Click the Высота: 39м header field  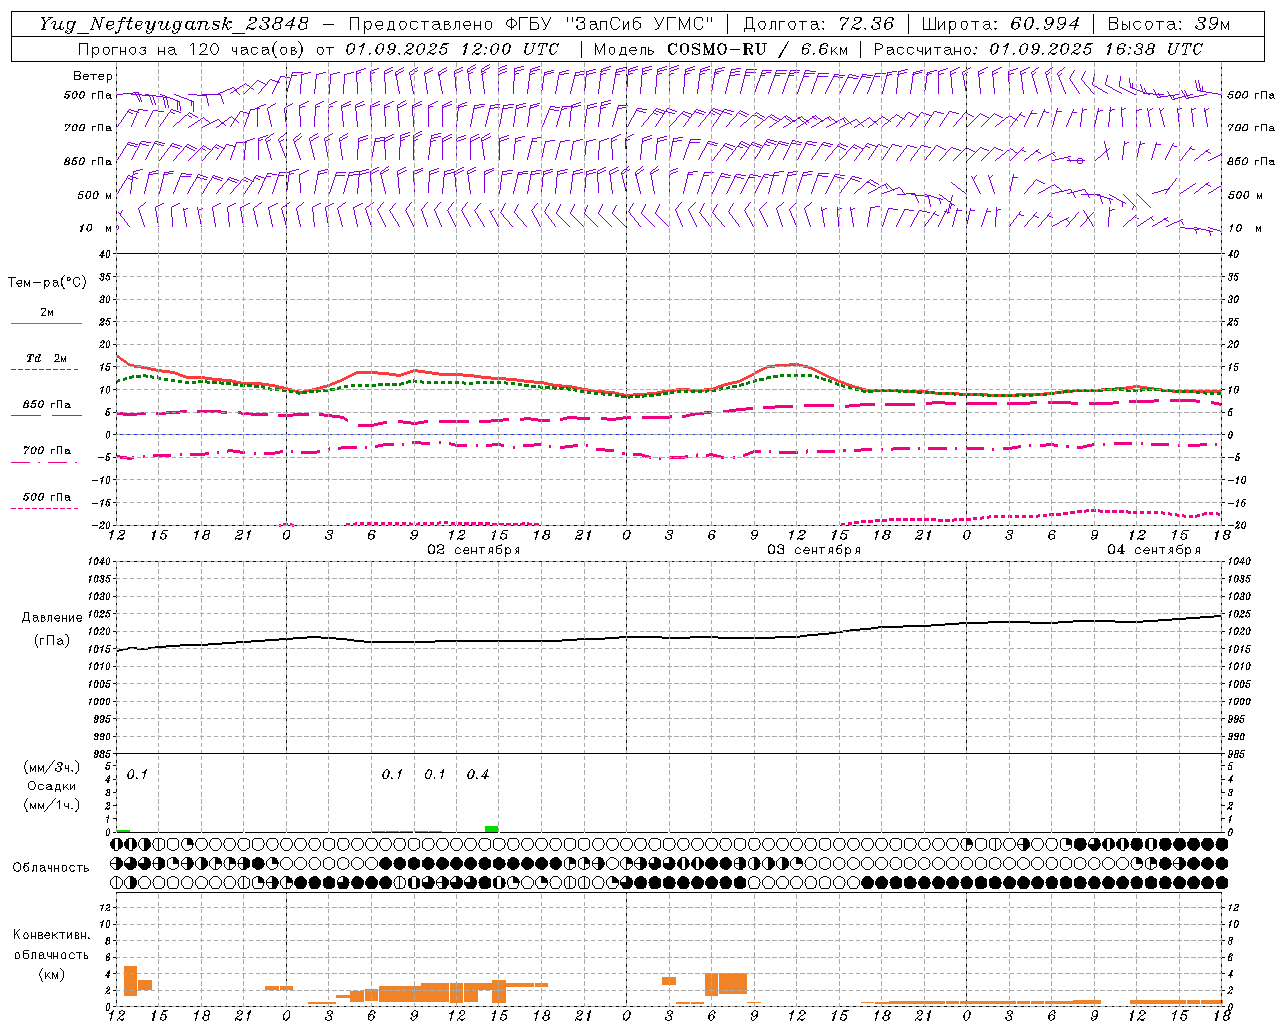point(1168,24)
